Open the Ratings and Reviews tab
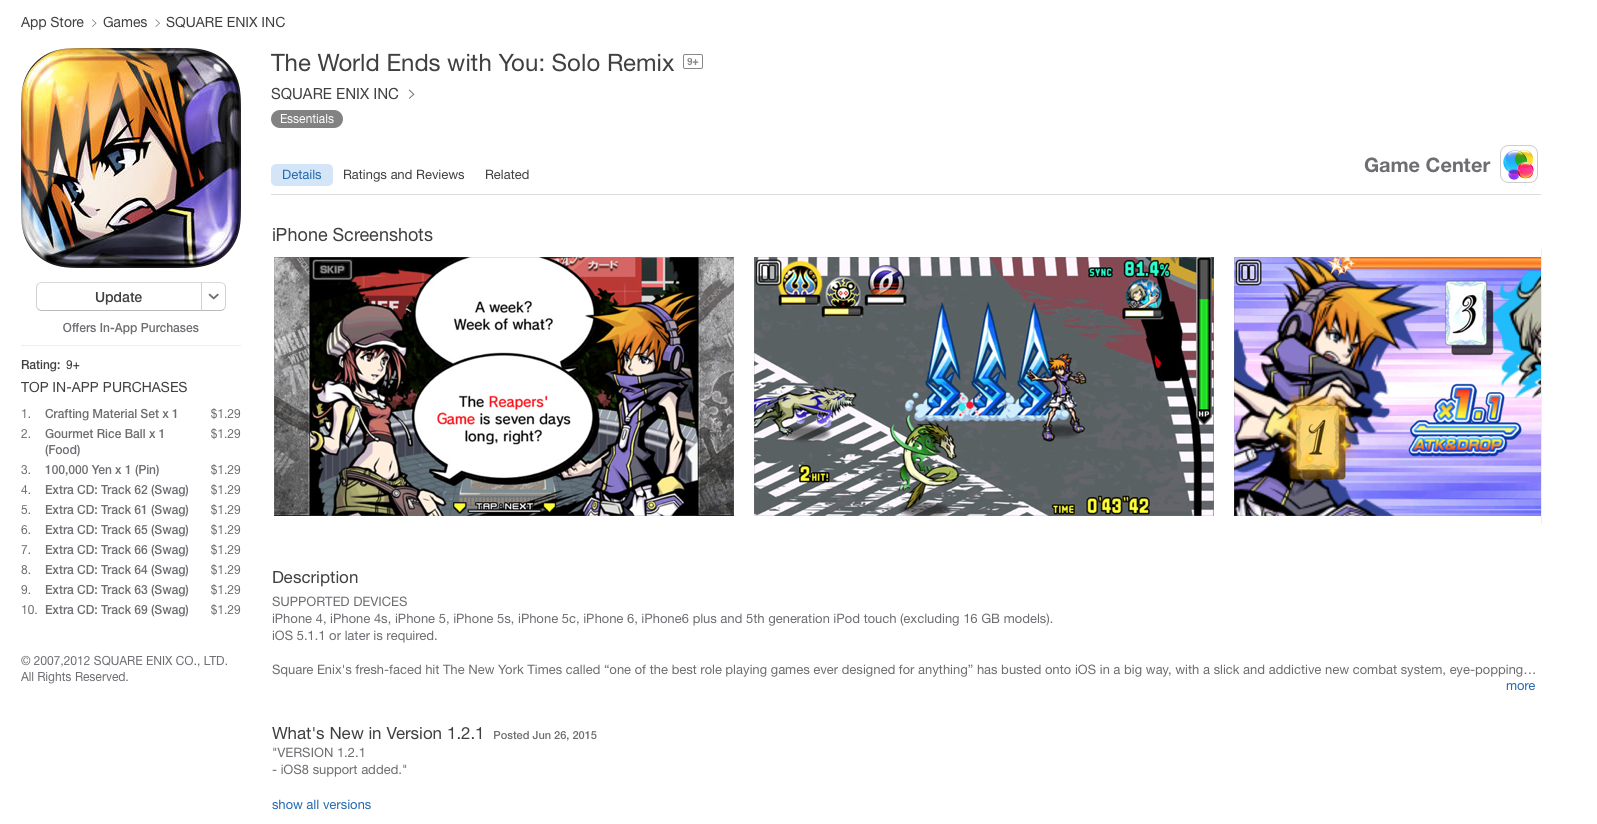 (403, 175)
